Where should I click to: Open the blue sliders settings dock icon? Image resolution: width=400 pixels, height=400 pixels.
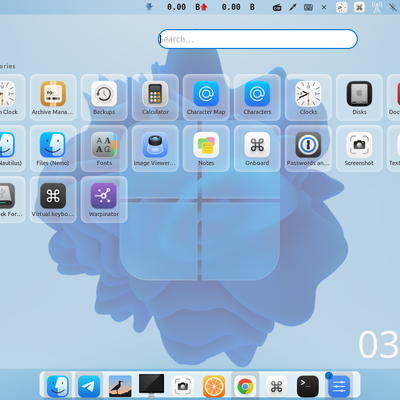(339, 386)
